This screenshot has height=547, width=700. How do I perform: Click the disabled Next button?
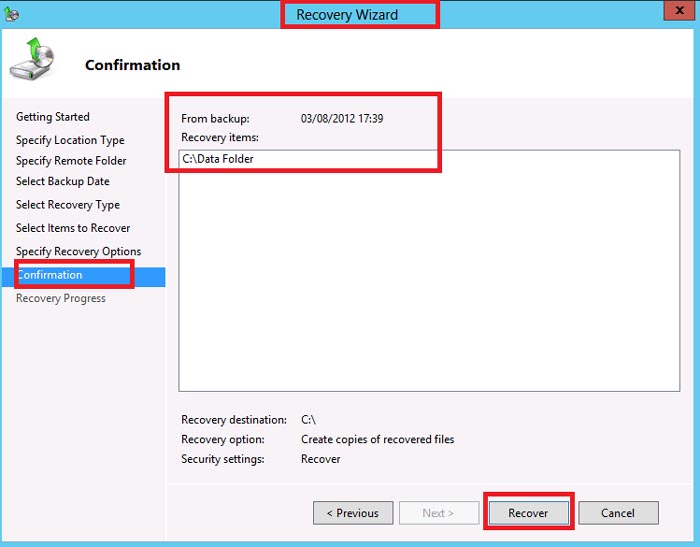(x=438, y=513)
